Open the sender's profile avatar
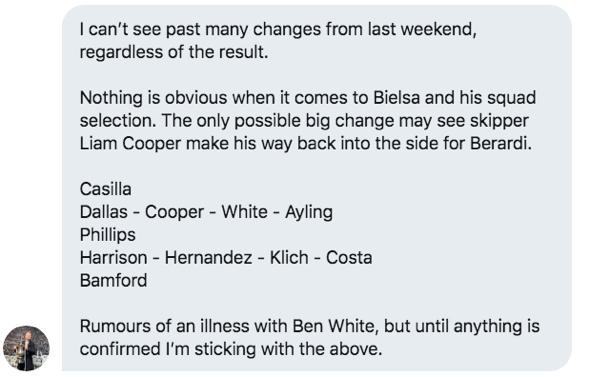Viewport: 590px width, 377px height. click(26, 348)
